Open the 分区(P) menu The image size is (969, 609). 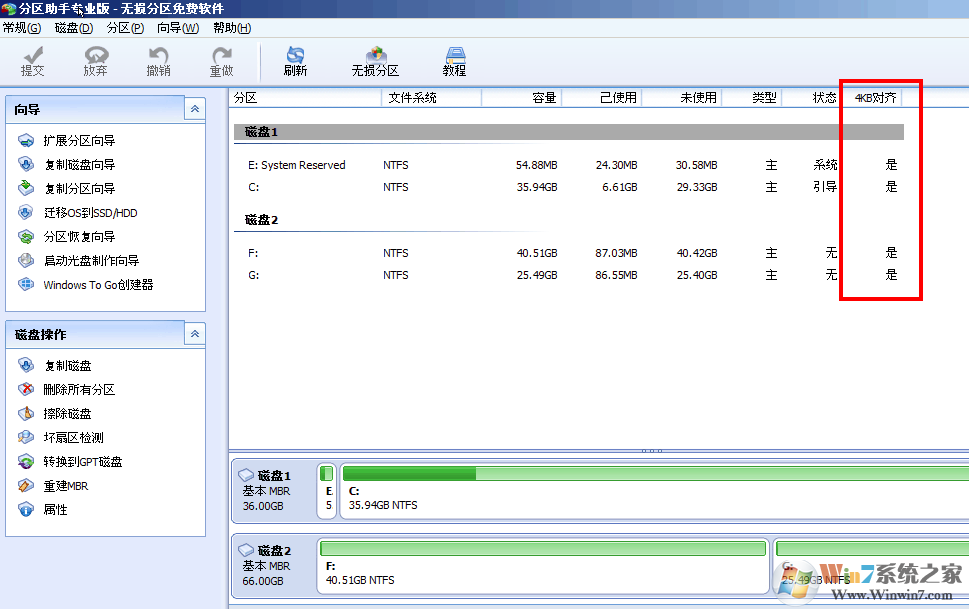[x=125, y=28]
